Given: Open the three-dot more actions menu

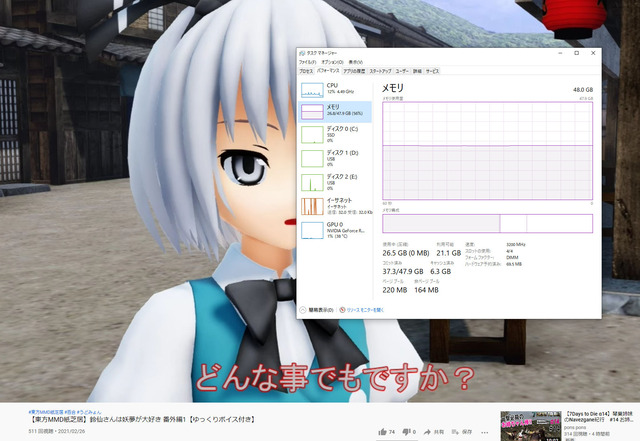Looking at the screenshot, I should coord(484,432).
